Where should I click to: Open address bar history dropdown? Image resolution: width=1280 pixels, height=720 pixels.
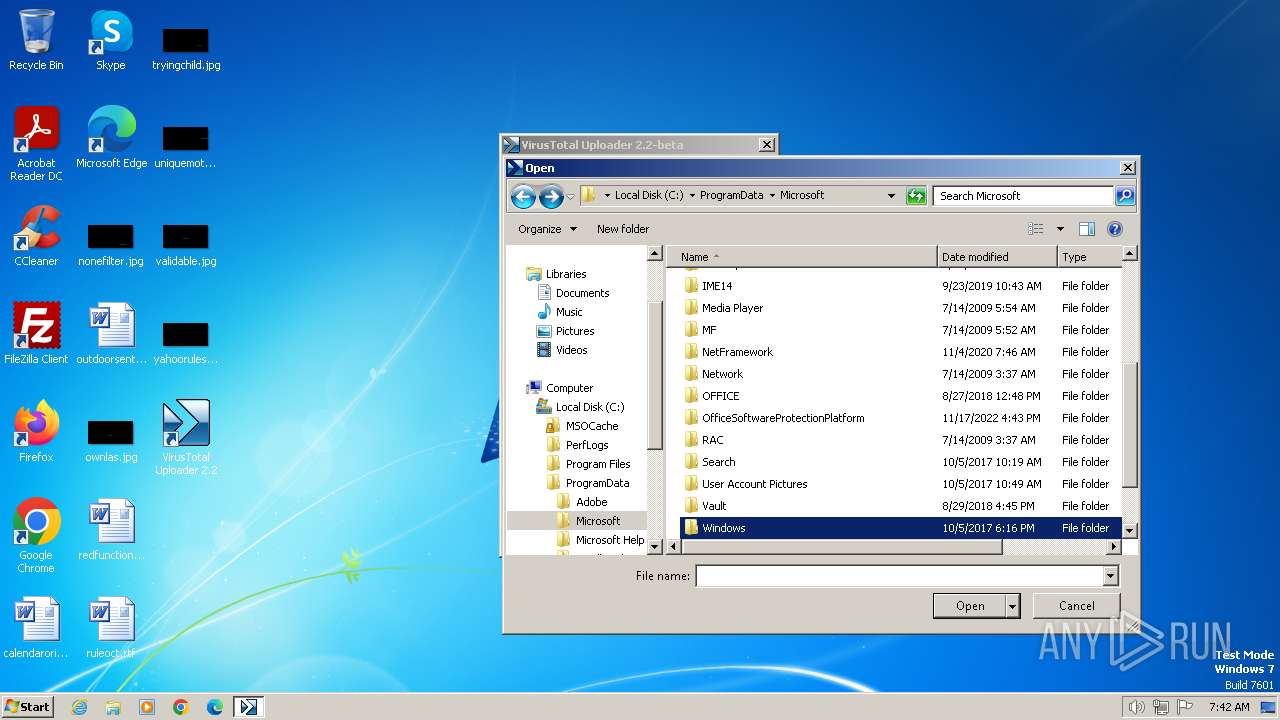click(891, 196)
